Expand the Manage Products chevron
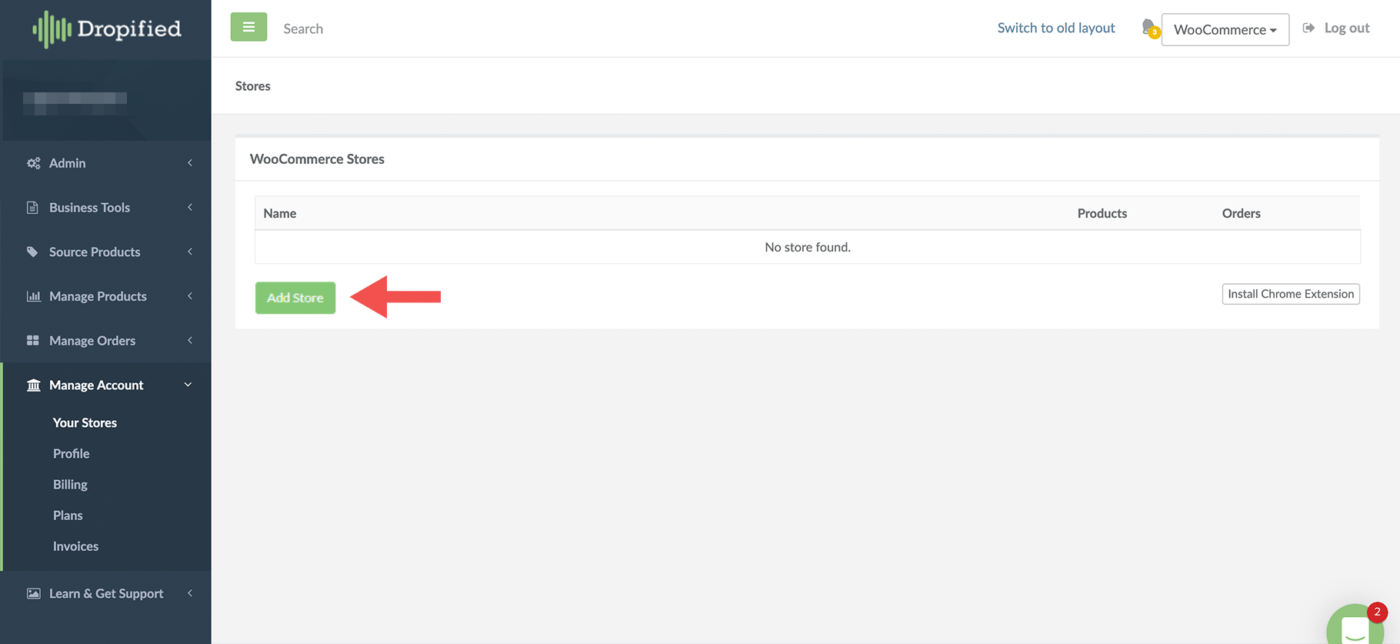Image resolution: width=1400 pixels, height=644 pixels. 190,296
